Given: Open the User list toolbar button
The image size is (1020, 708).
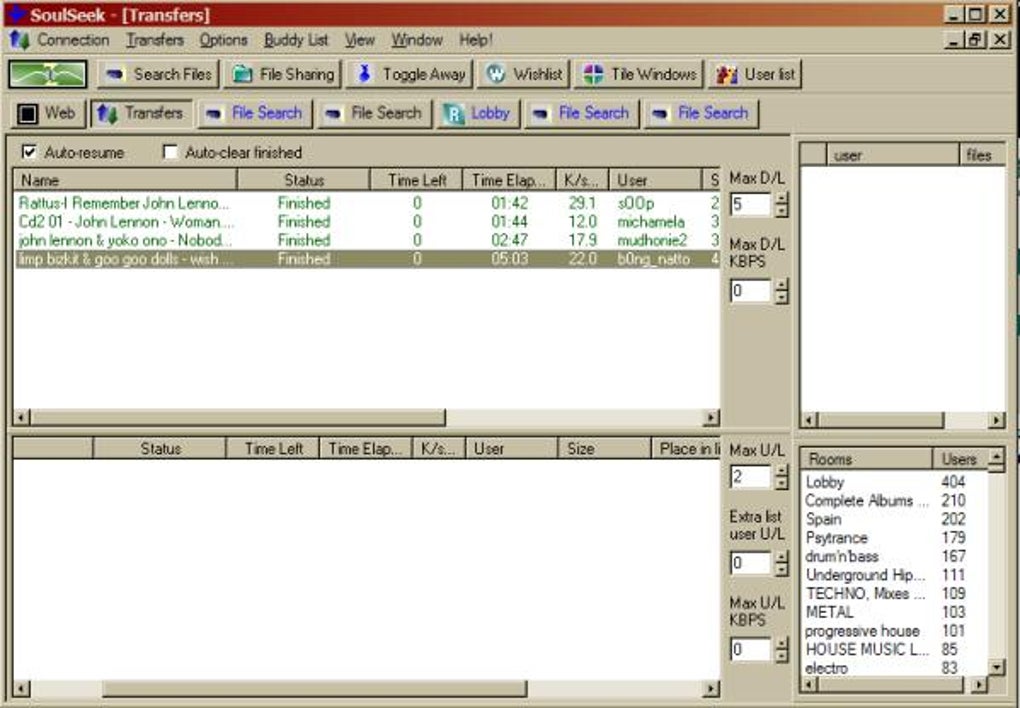Looking at the screenshot, I should [x=755, y=74].
